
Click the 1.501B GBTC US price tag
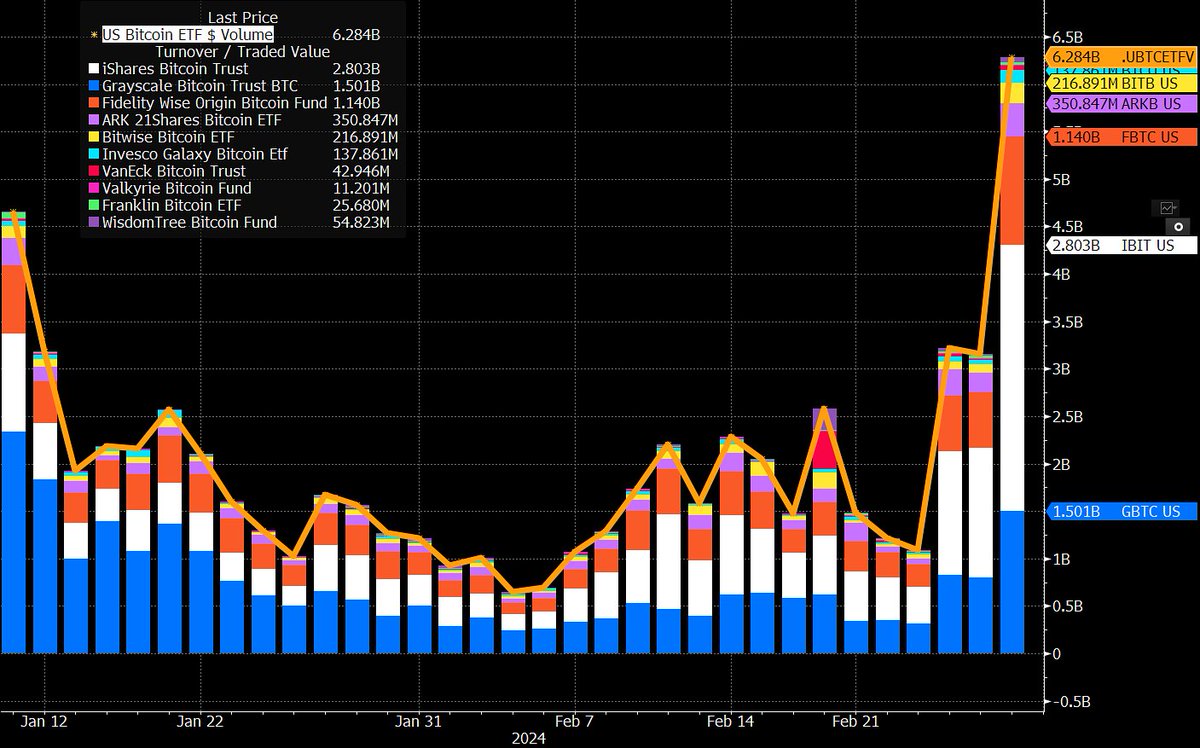(x=1120, y=511)
